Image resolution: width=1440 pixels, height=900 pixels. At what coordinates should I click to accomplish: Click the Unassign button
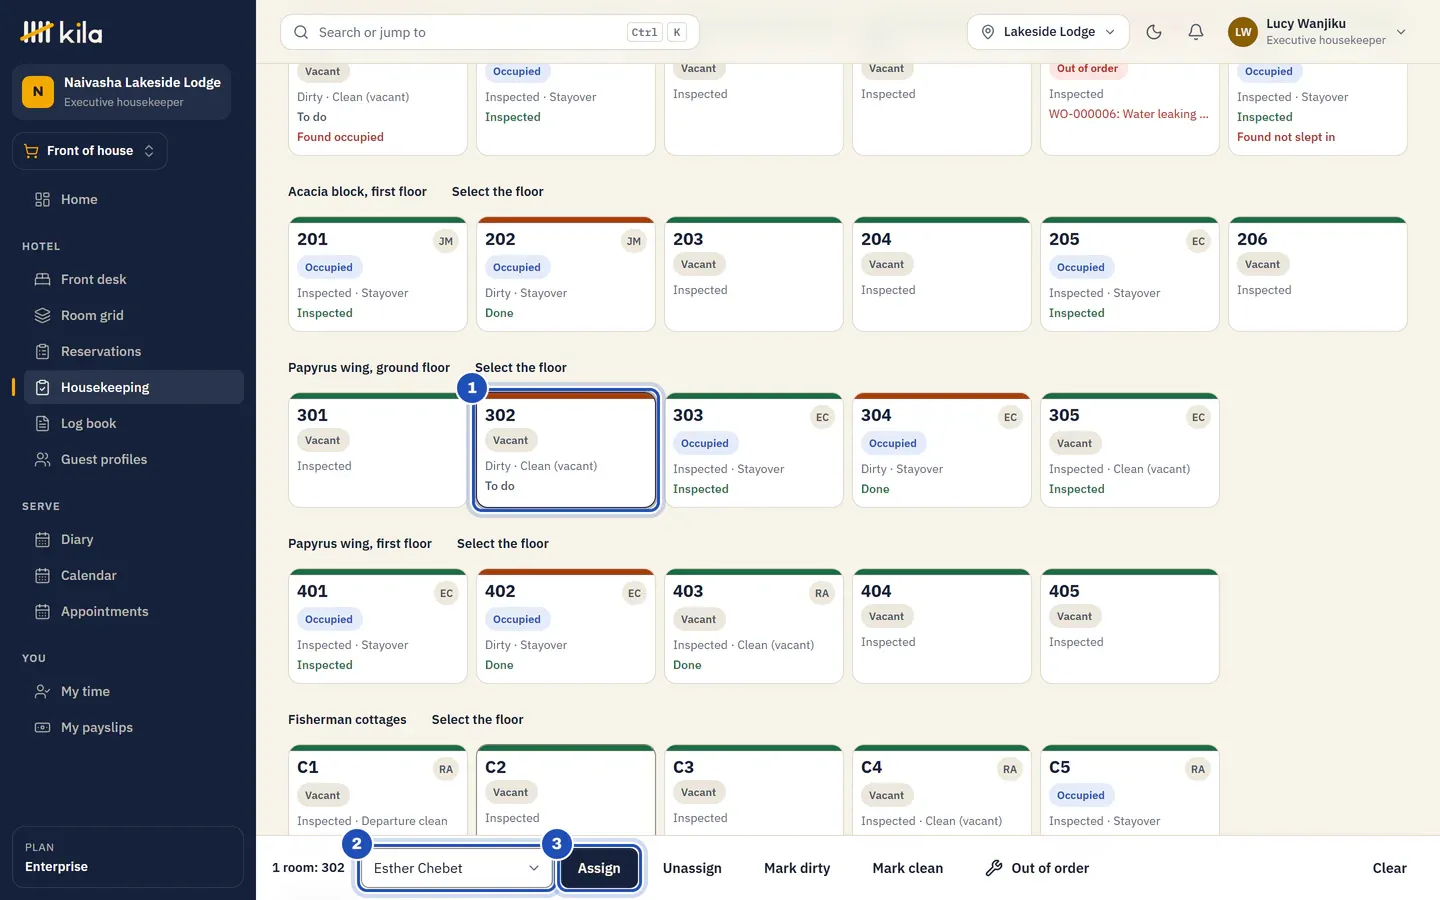click(692, 868)
